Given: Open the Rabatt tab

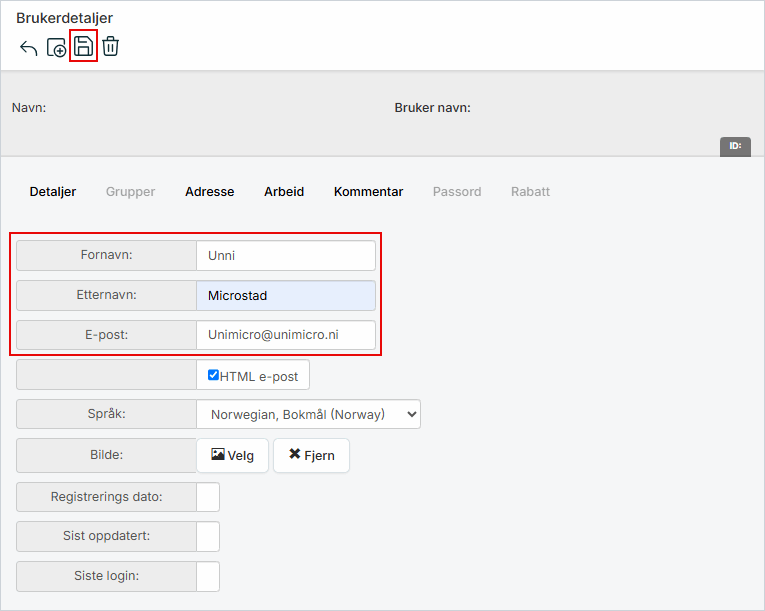Looking at the screenshot, I should (x=530, y=192).
